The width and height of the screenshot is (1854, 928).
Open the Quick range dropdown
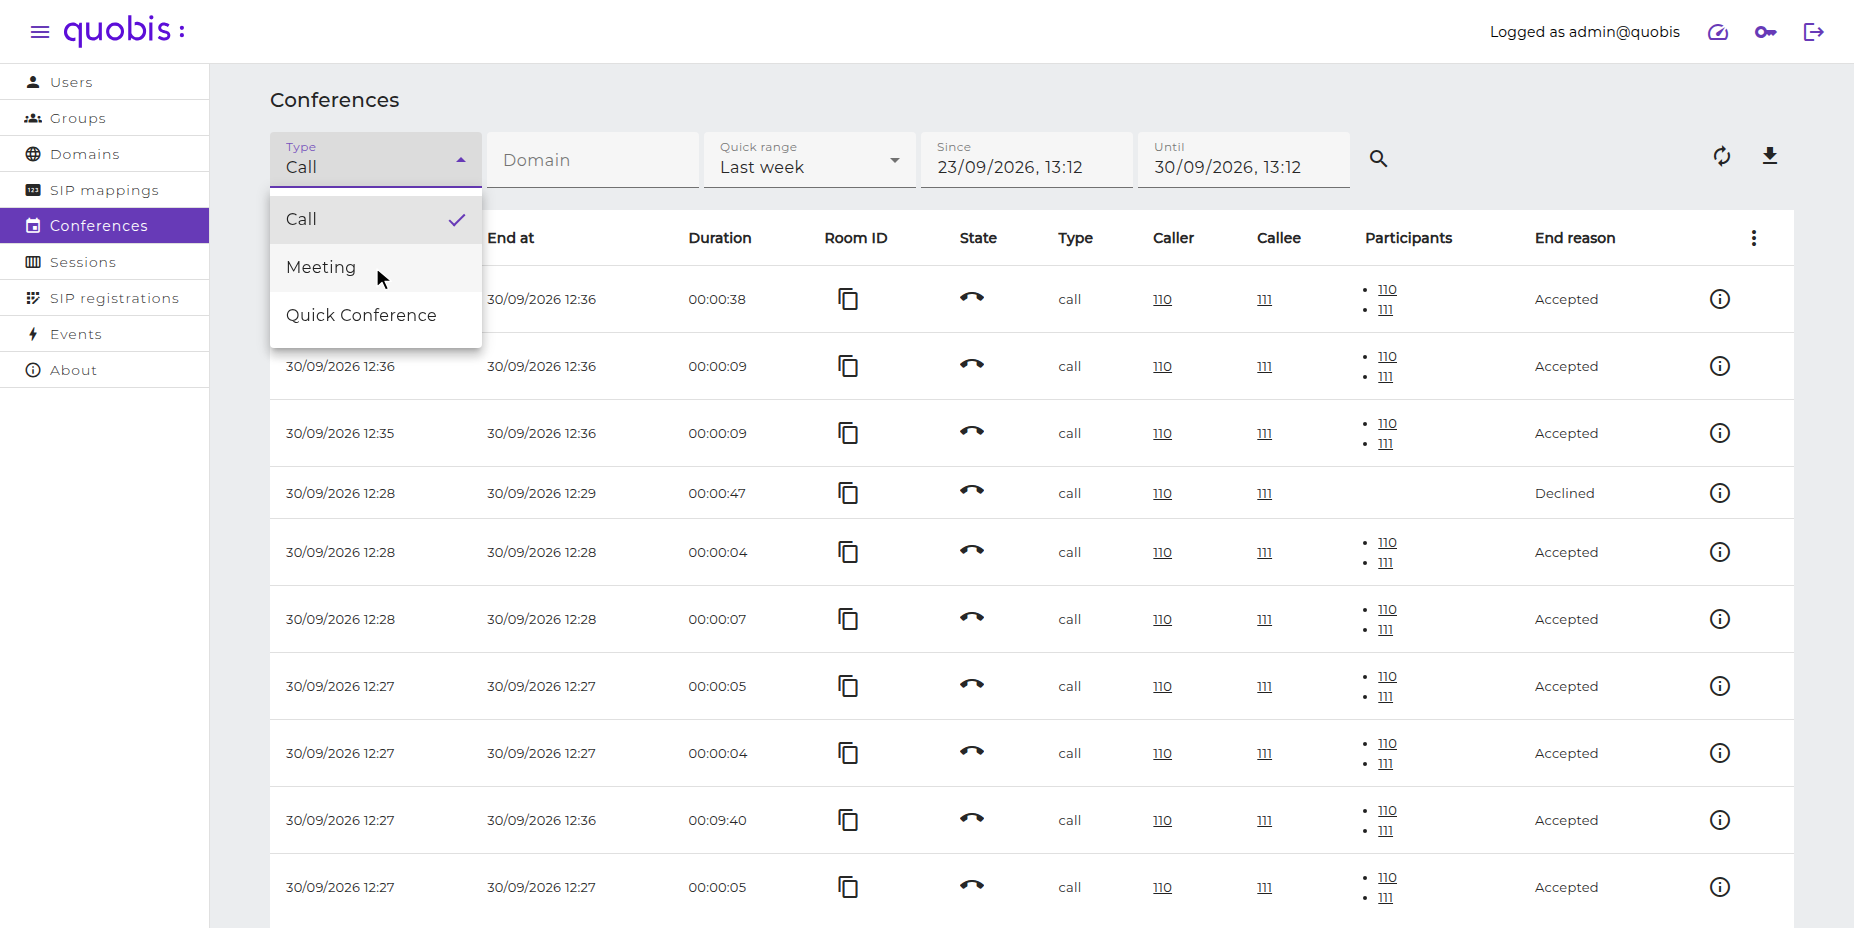click(810, 160)
